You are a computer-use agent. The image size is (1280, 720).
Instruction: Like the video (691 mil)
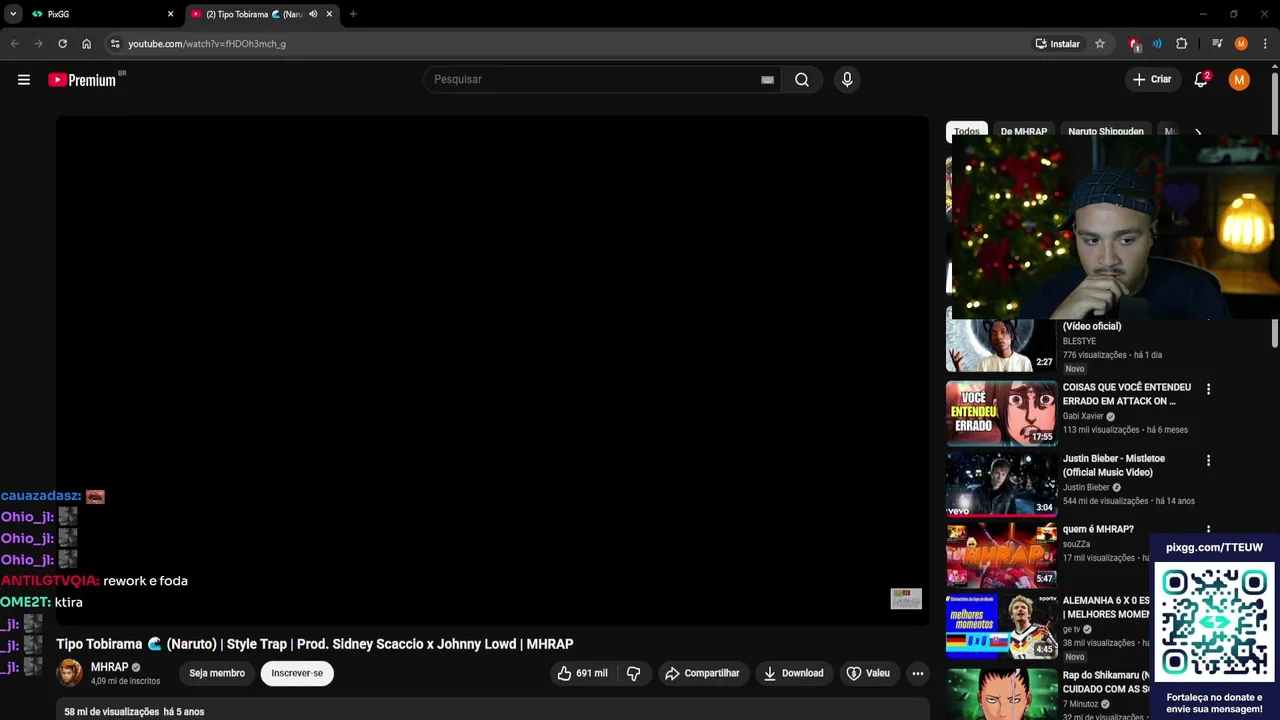pos(583,673)
